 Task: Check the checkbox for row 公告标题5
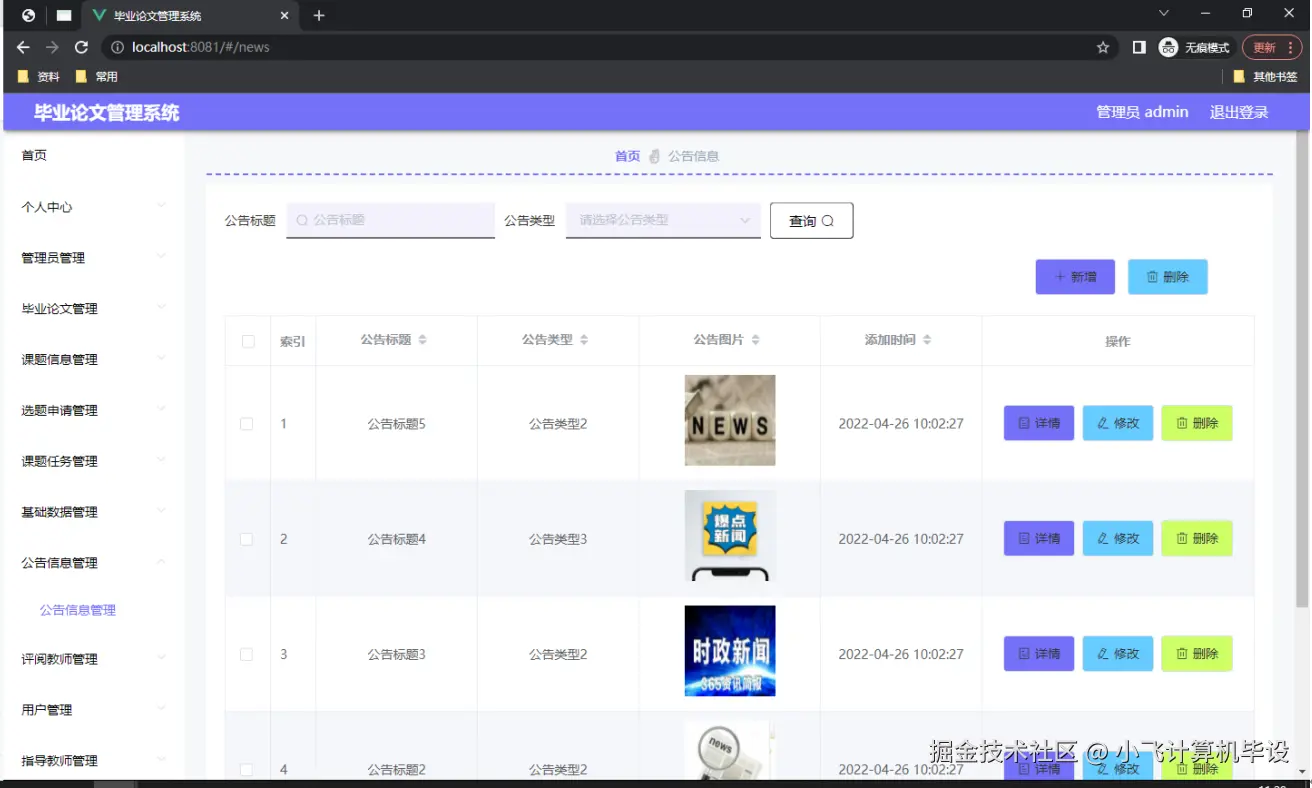(247, 423)
